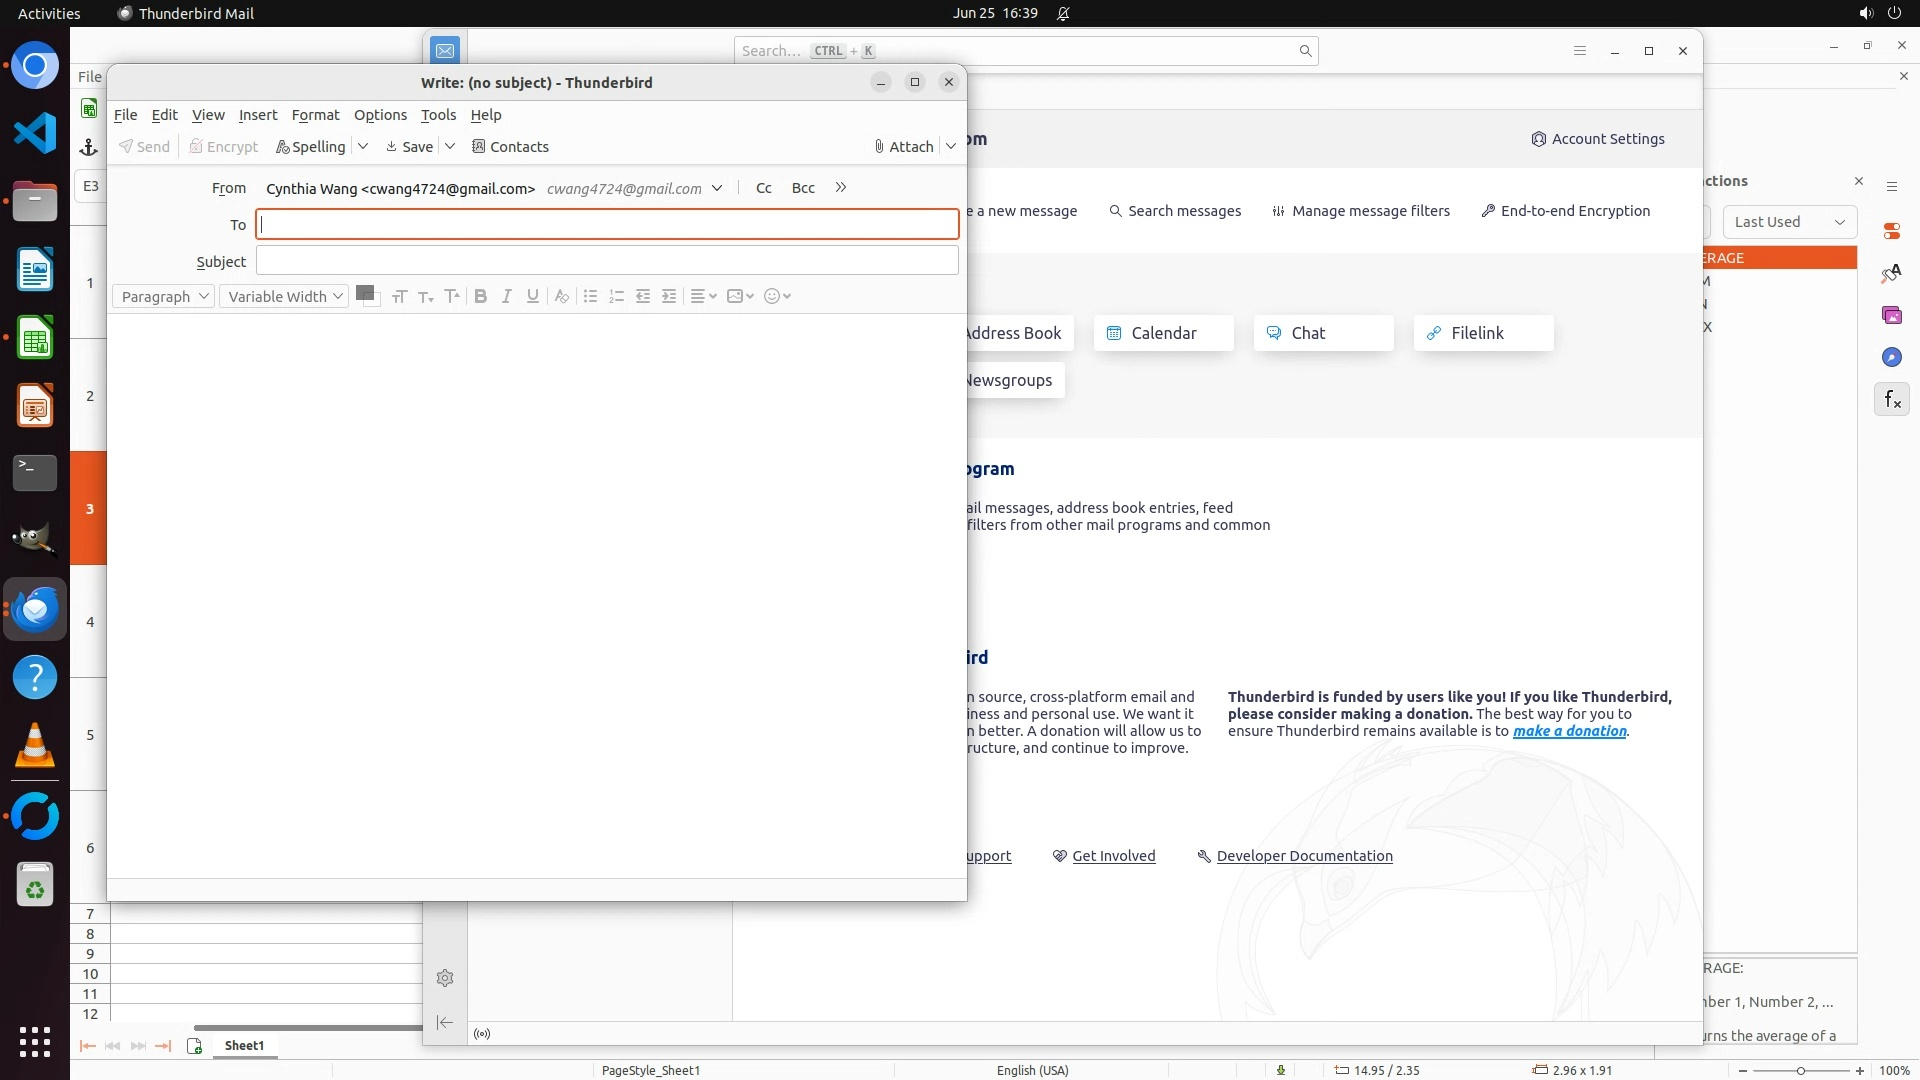Open the insert image menu icon
Viewport: 1920px width, 1080px height.
point(739,296)
